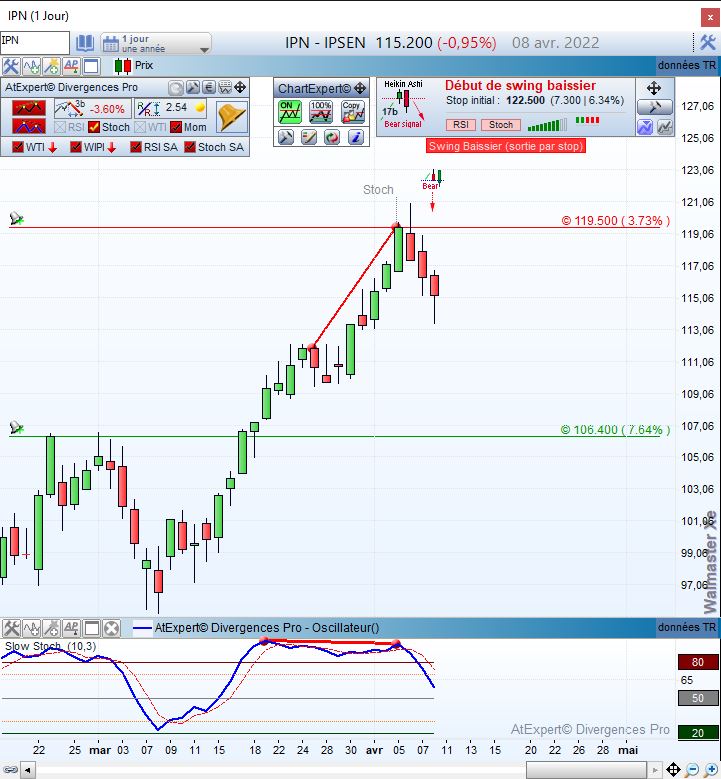Viewport: 721px width, 779px height.
Task: Click the bottom-right pan arrows icon
Action: pos(673,770)
